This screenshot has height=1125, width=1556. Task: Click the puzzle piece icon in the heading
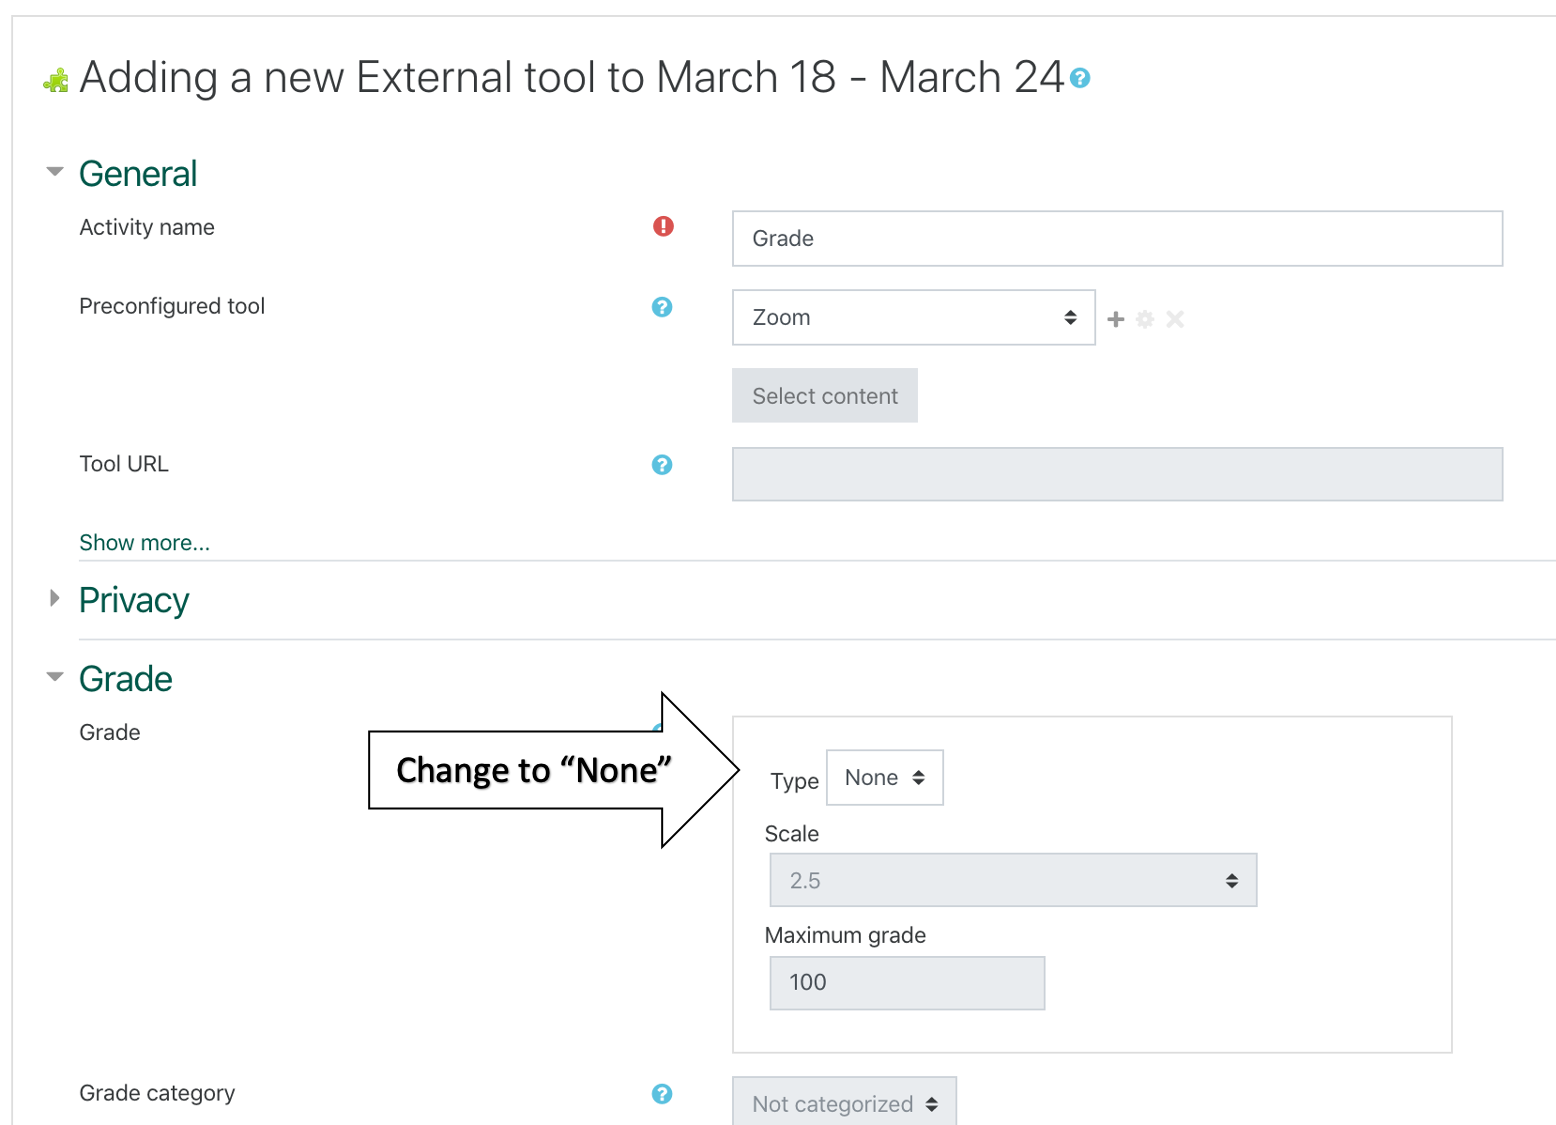click(x=55, y=78)
